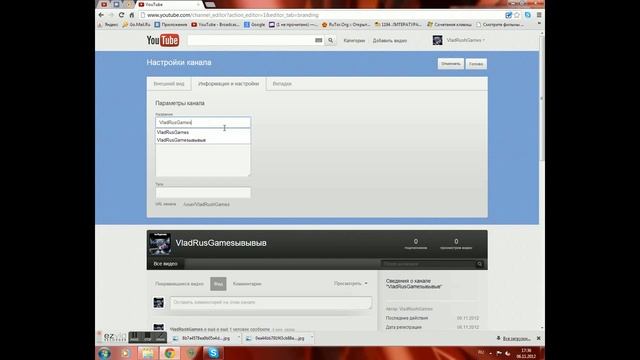The height and width of the screenshot is (360, 640).
Task: Click the magnifier search button on YouTube
Action: tap(331, 40)
